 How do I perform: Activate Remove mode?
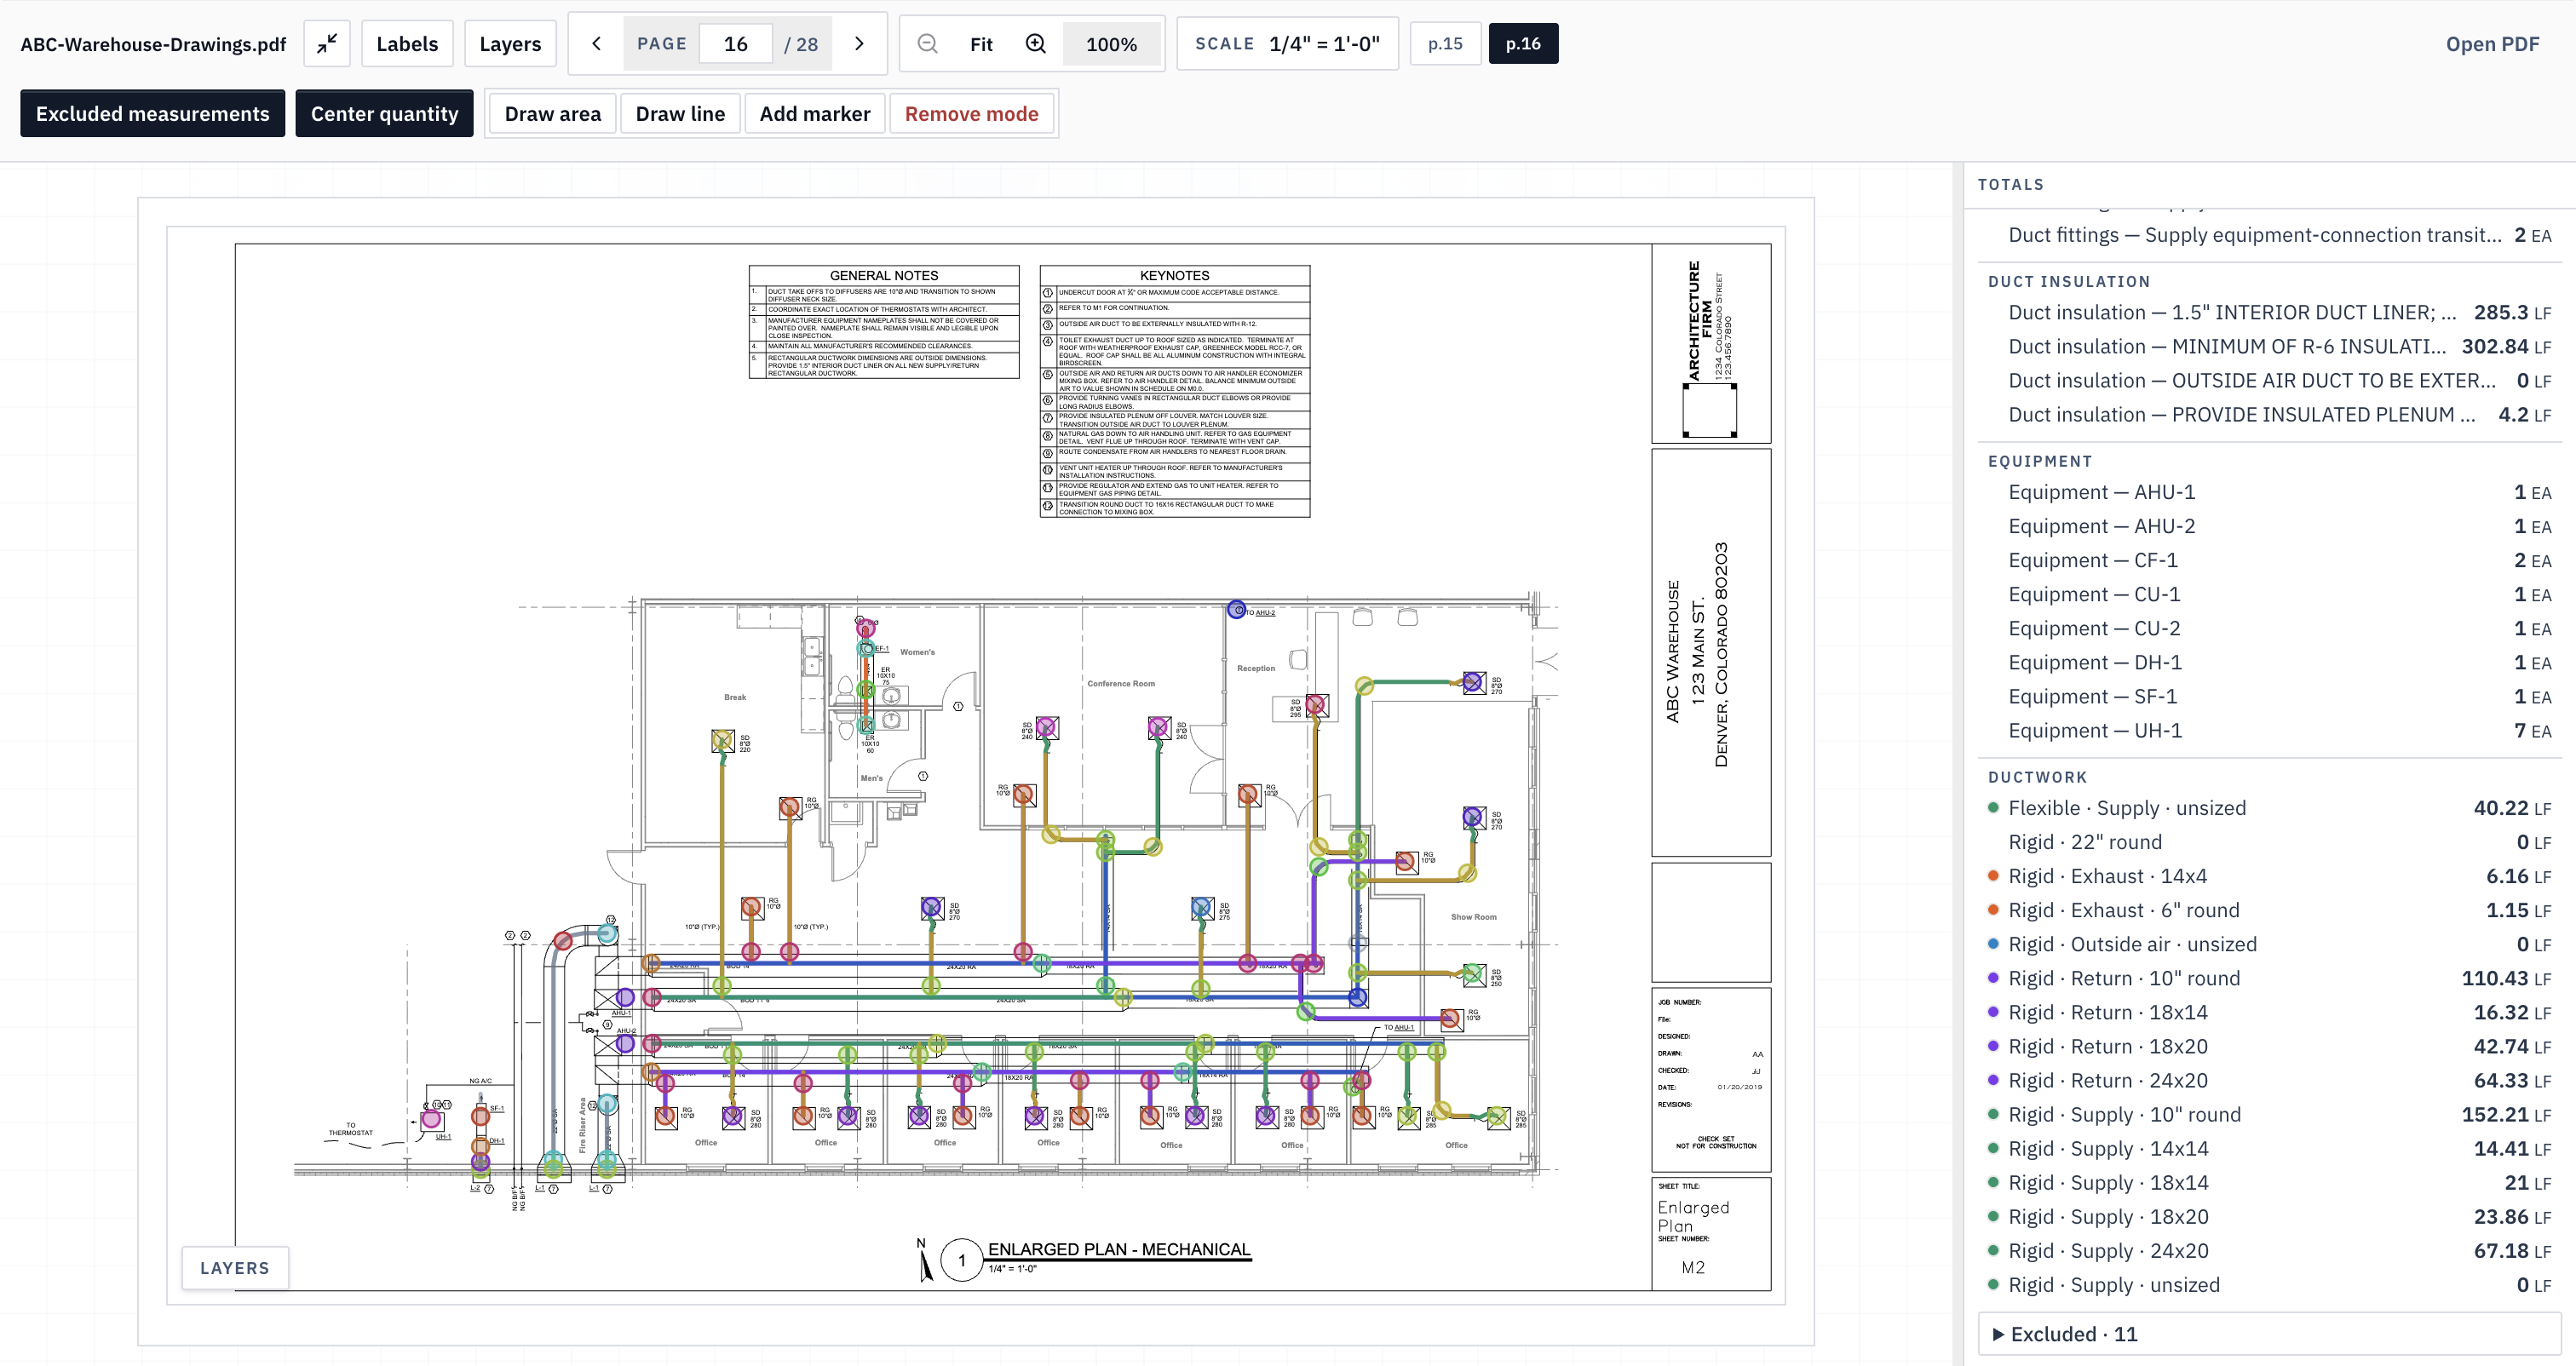click(x=971, y=114)
